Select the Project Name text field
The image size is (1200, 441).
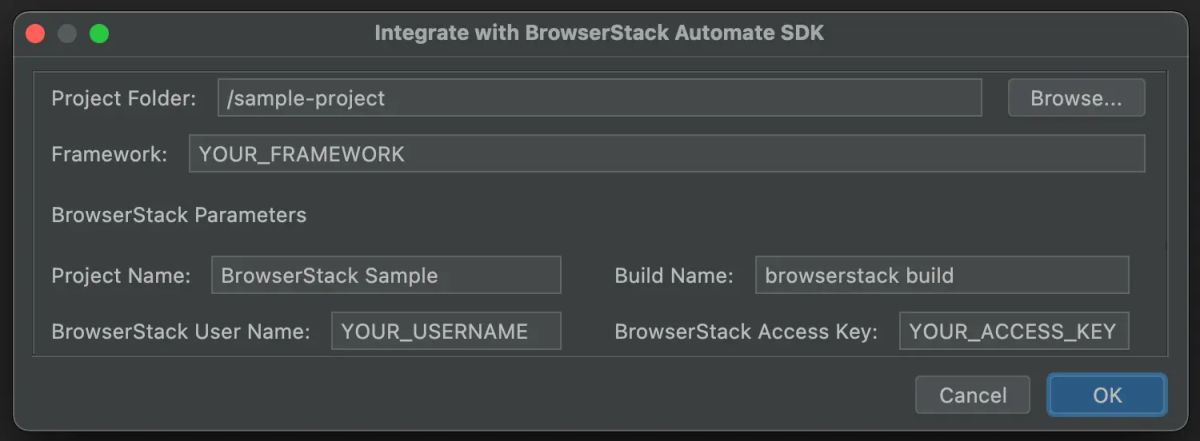coord(386,275)
